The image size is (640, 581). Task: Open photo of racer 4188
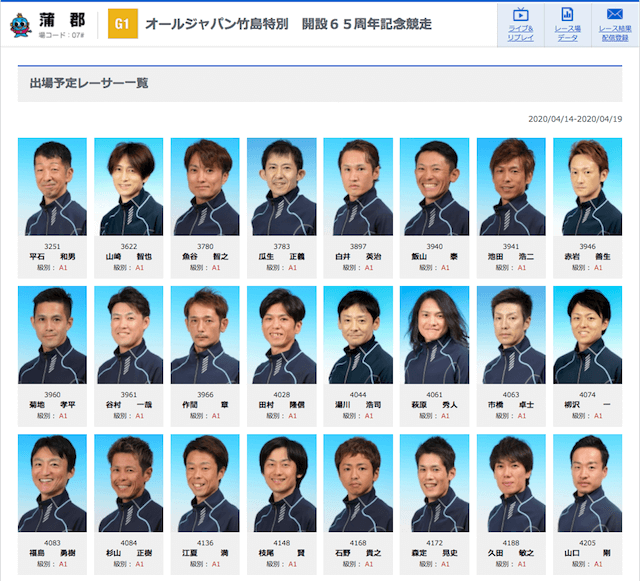pyautogui.click(x=511, y=483)
